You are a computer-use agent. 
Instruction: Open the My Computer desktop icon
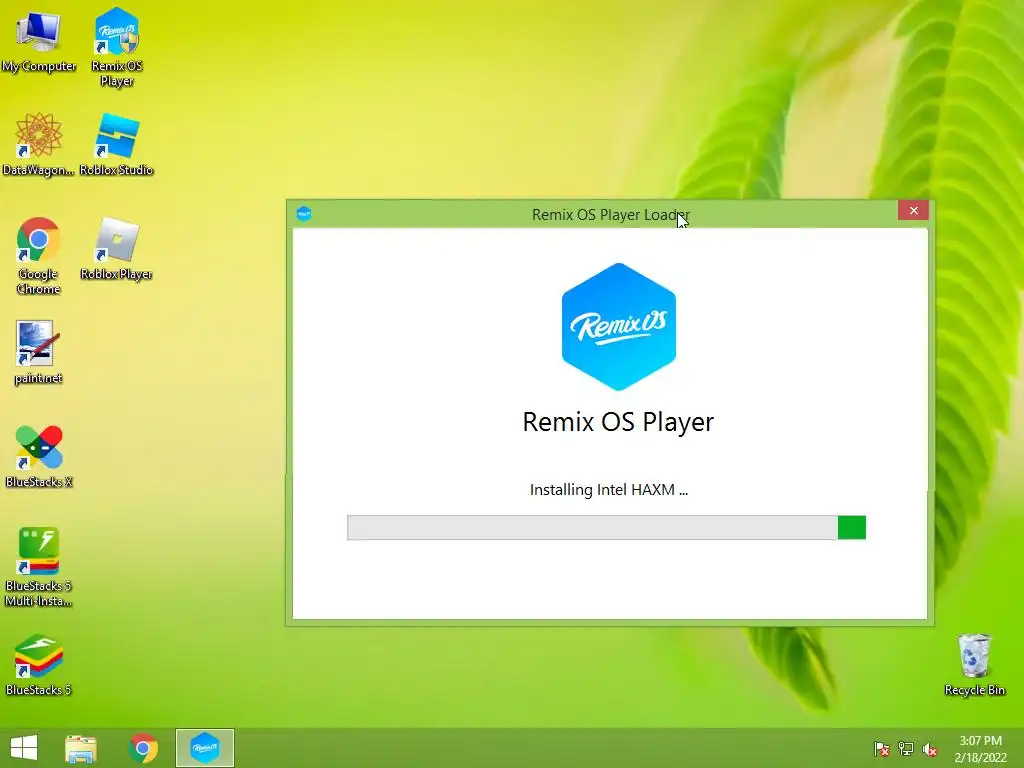point(39,40)
